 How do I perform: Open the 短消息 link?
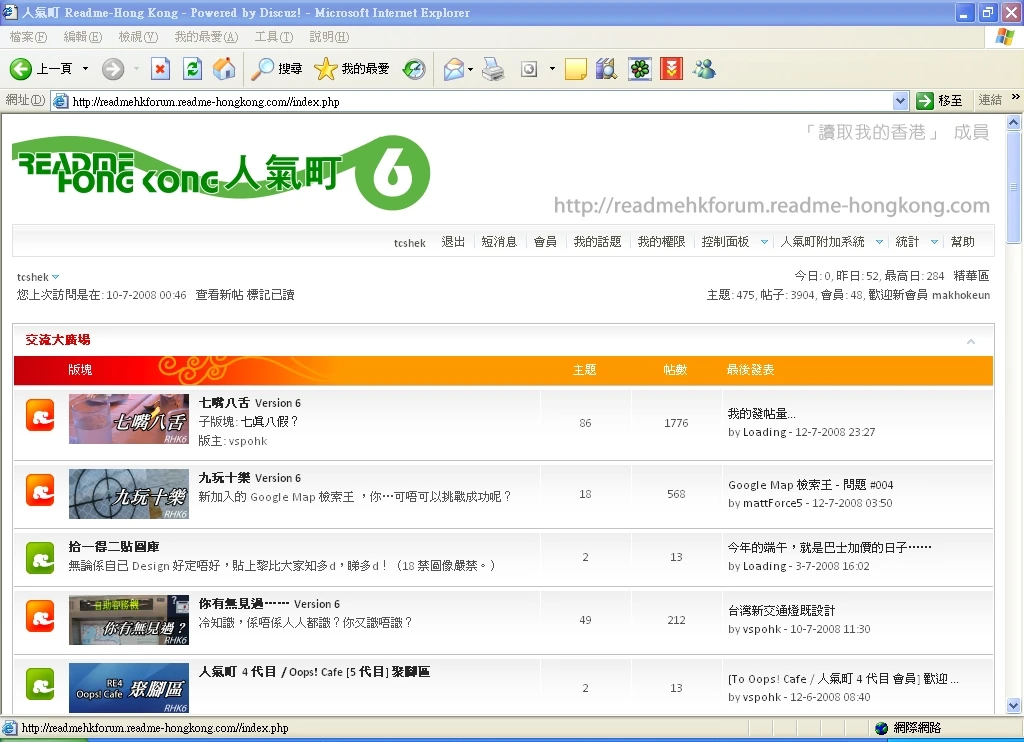point(499,242)
